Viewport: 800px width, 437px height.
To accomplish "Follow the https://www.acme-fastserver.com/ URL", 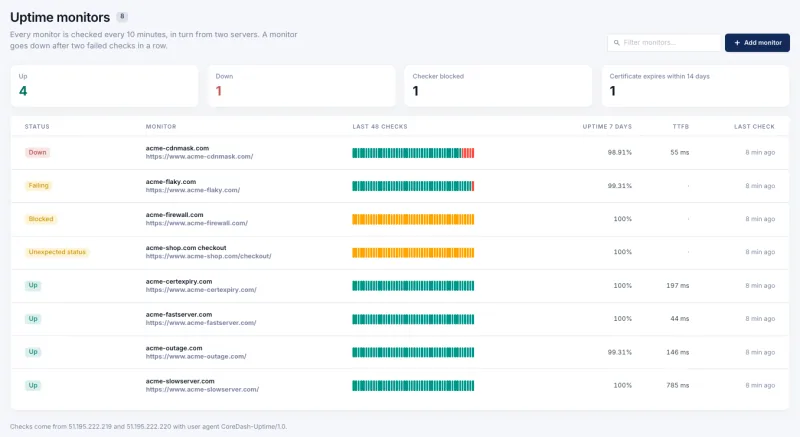I will 201,323.
